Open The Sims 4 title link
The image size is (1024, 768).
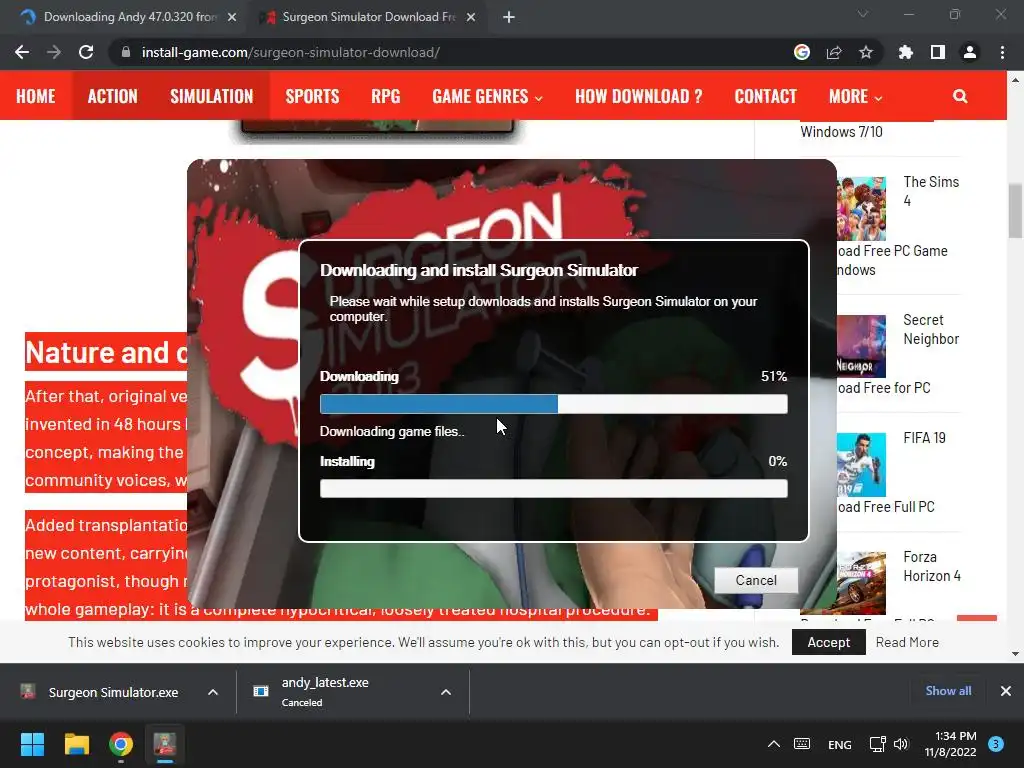click(x=931, y=191)
